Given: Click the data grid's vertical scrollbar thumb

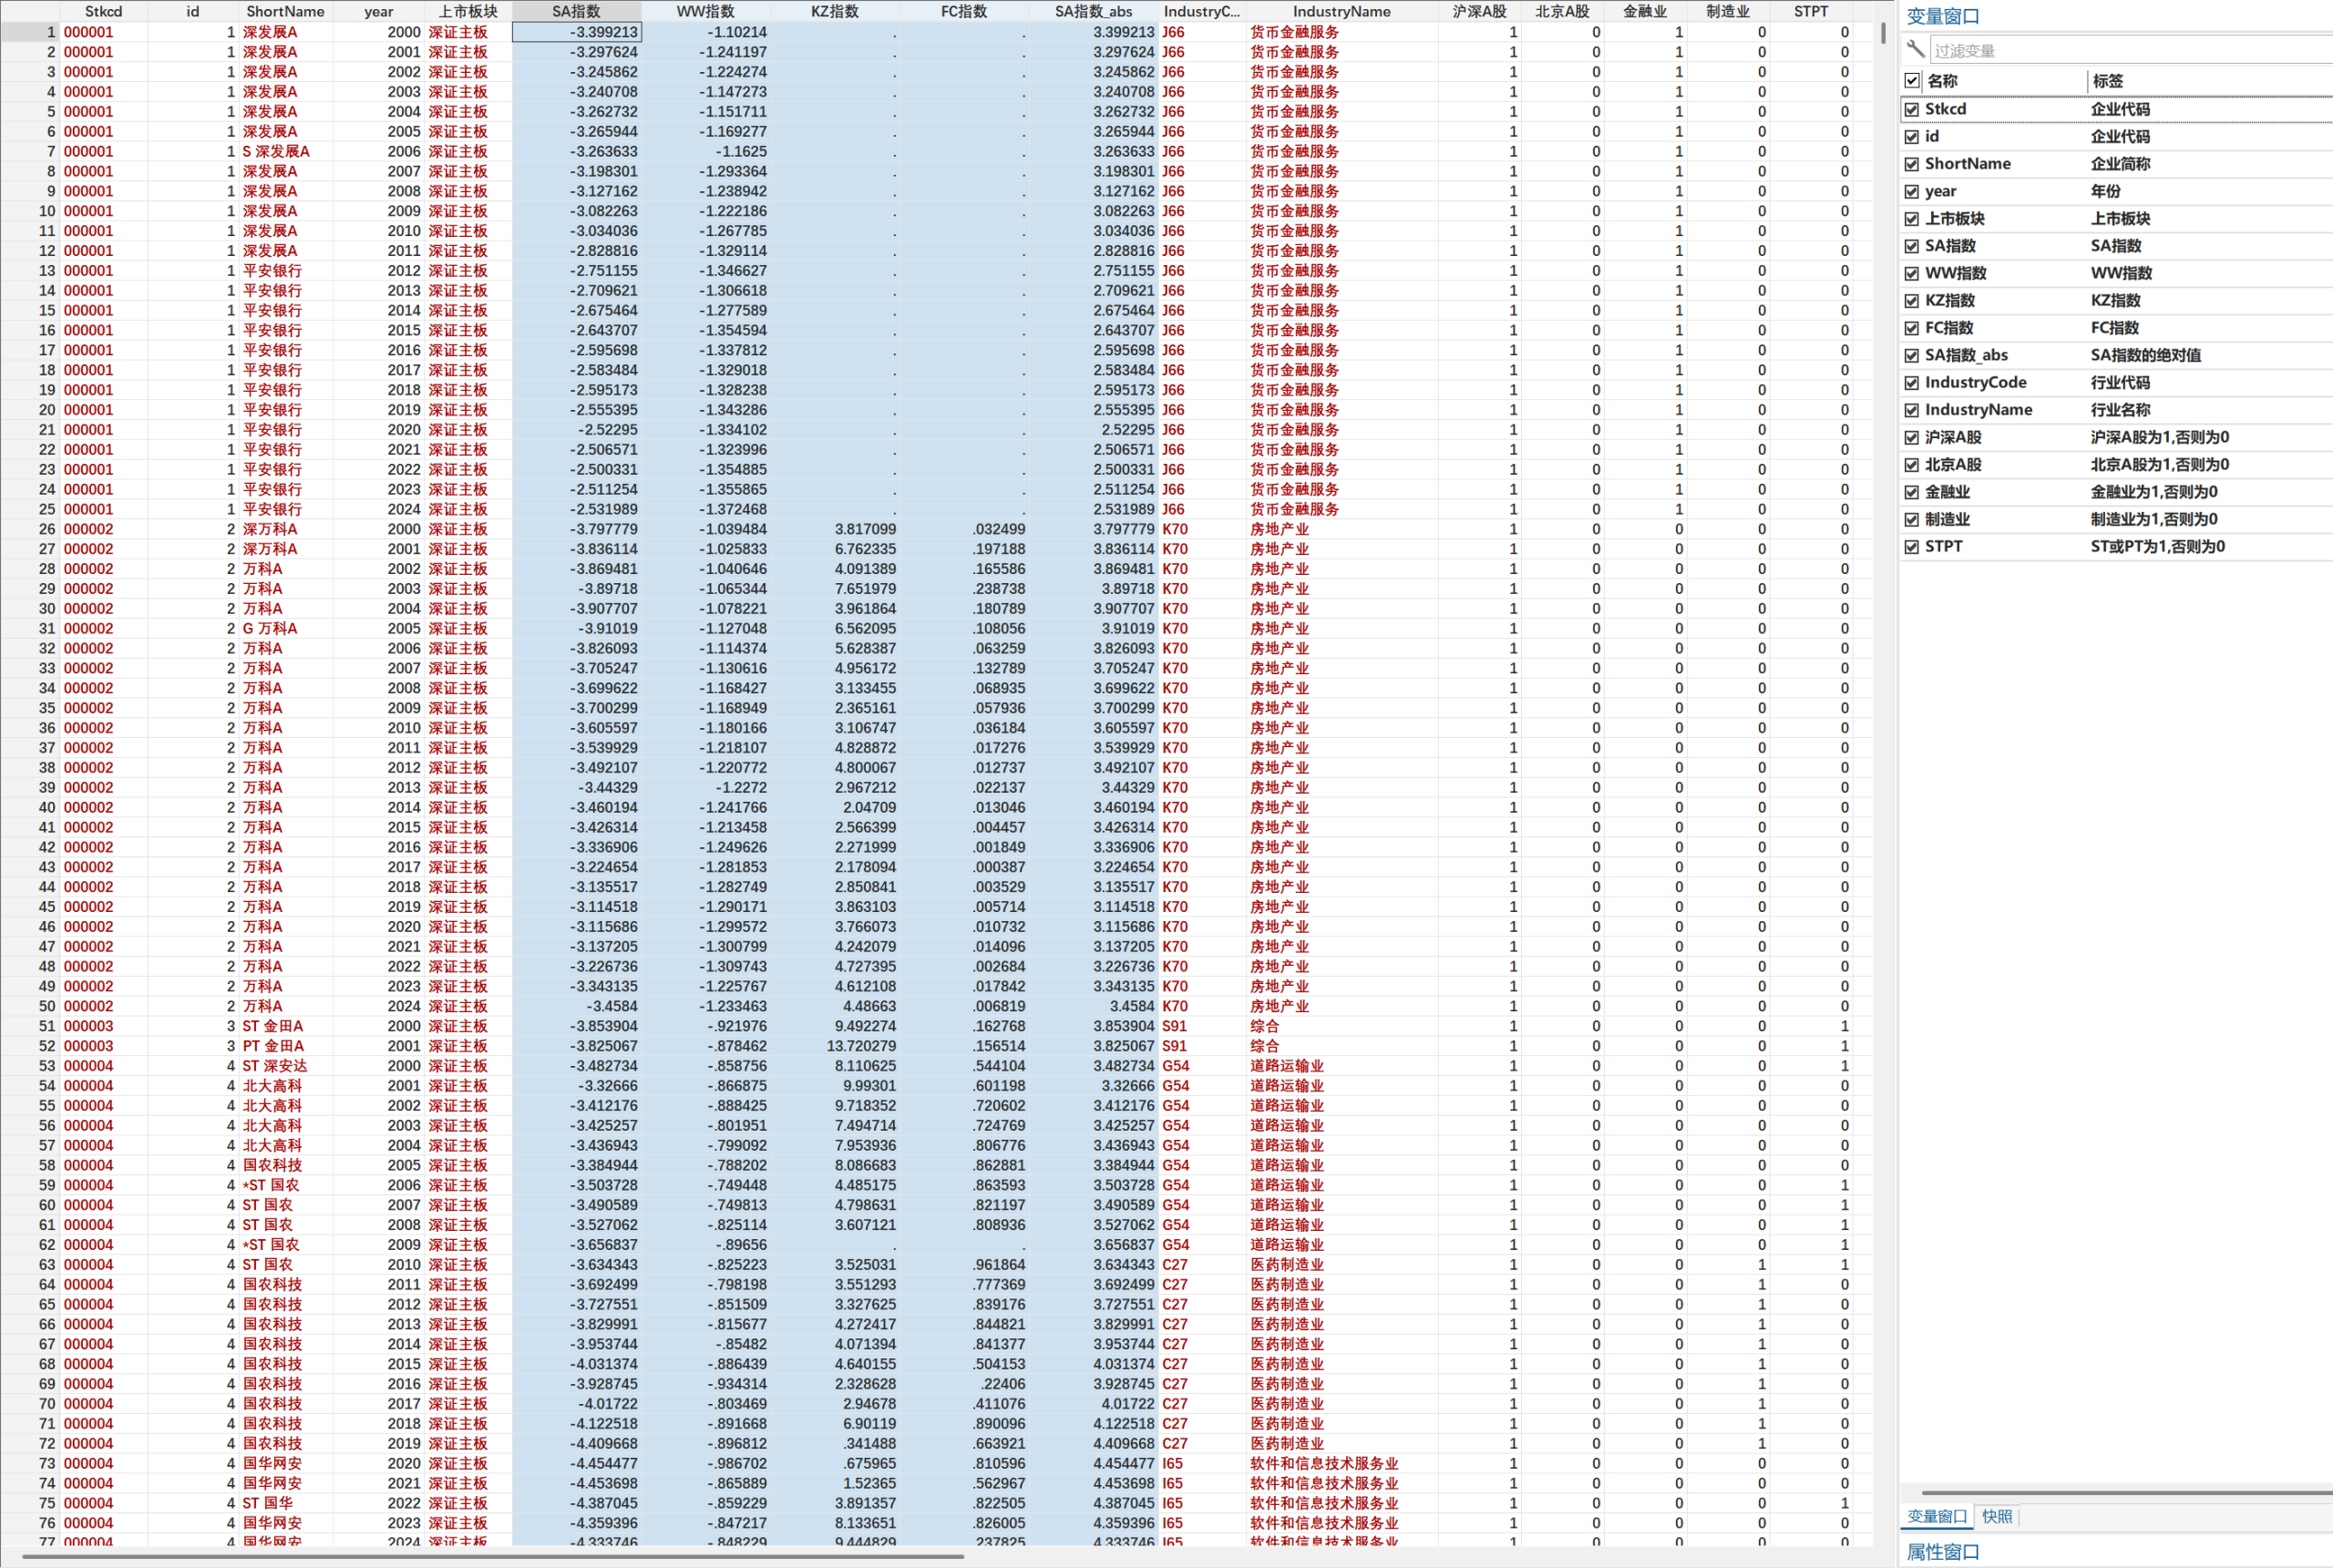Looking at the screenshot, I should (x=1883, y=33).
